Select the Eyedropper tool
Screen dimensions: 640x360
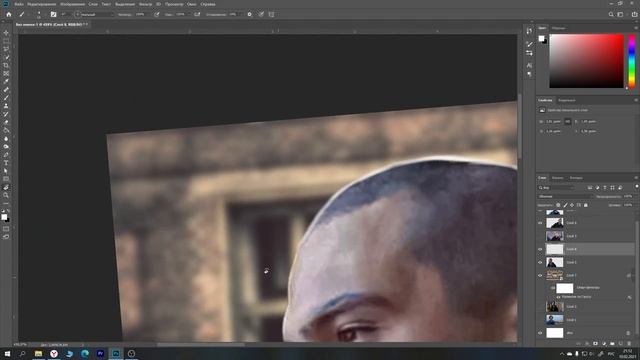click(6, 82)
